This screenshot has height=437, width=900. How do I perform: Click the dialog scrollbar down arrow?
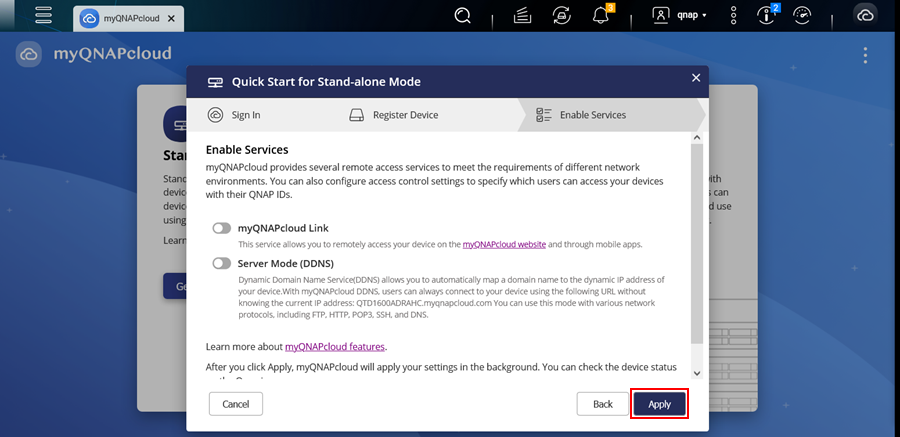point(697,373)
